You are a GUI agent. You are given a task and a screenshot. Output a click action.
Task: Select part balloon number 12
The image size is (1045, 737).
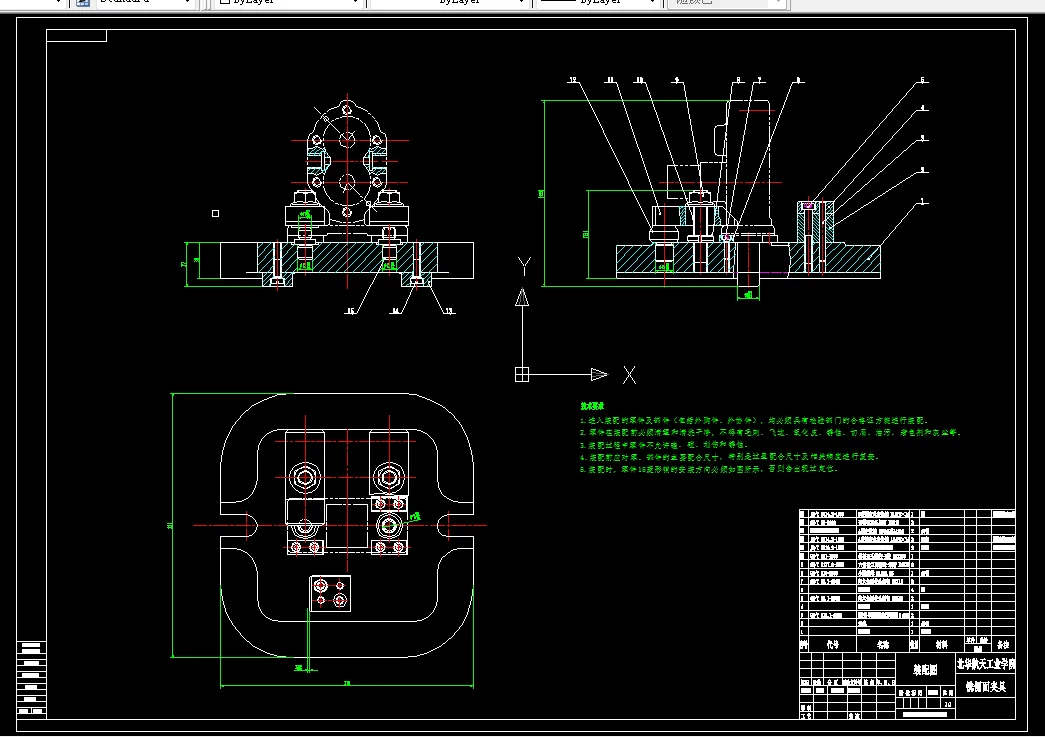[572, 80]
